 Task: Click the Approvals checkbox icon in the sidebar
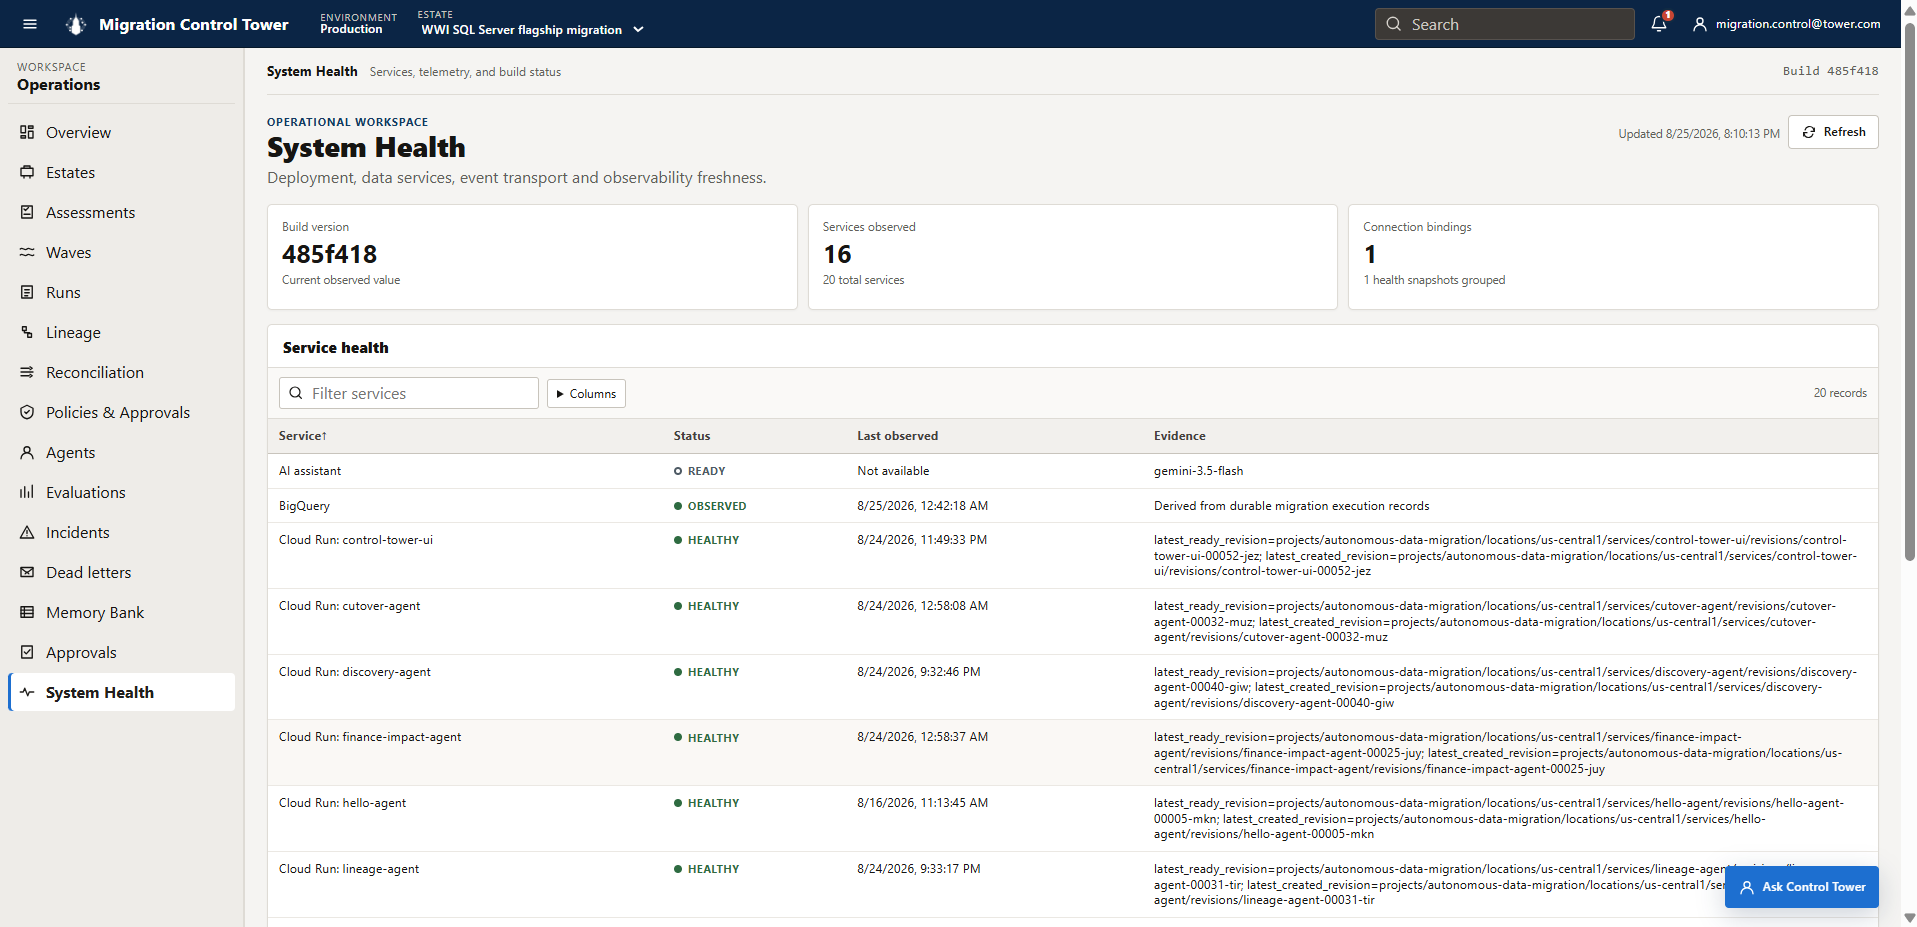click(27, 652)
